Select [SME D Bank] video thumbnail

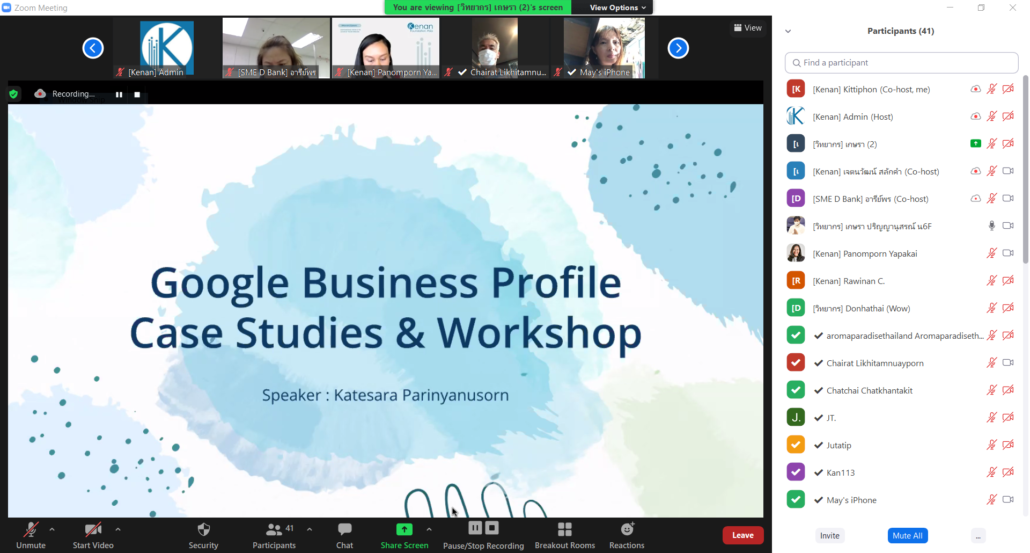coord(276,48)
